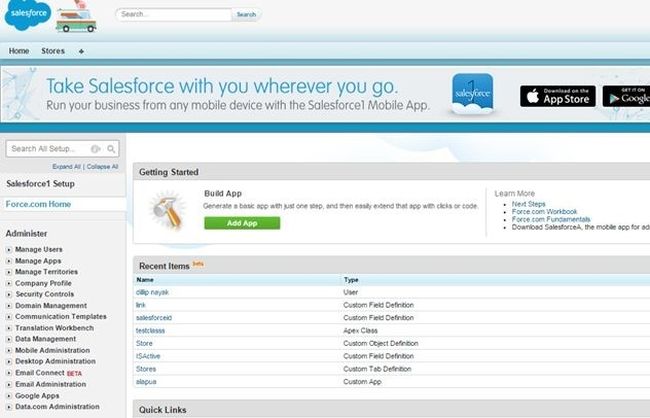Click the Custom Tab Definition cell
650x418 pixels.
(377, 369)
